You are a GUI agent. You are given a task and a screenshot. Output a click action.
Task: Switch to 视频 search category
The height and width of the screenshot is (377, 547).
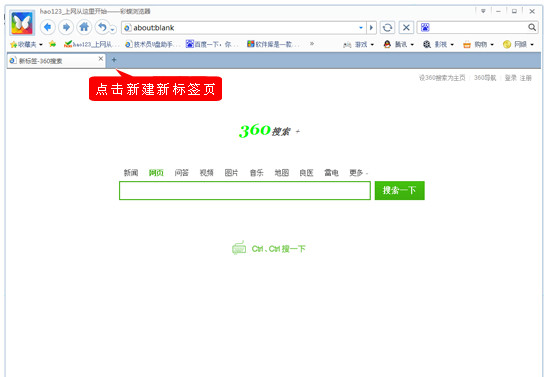[207, 173]
